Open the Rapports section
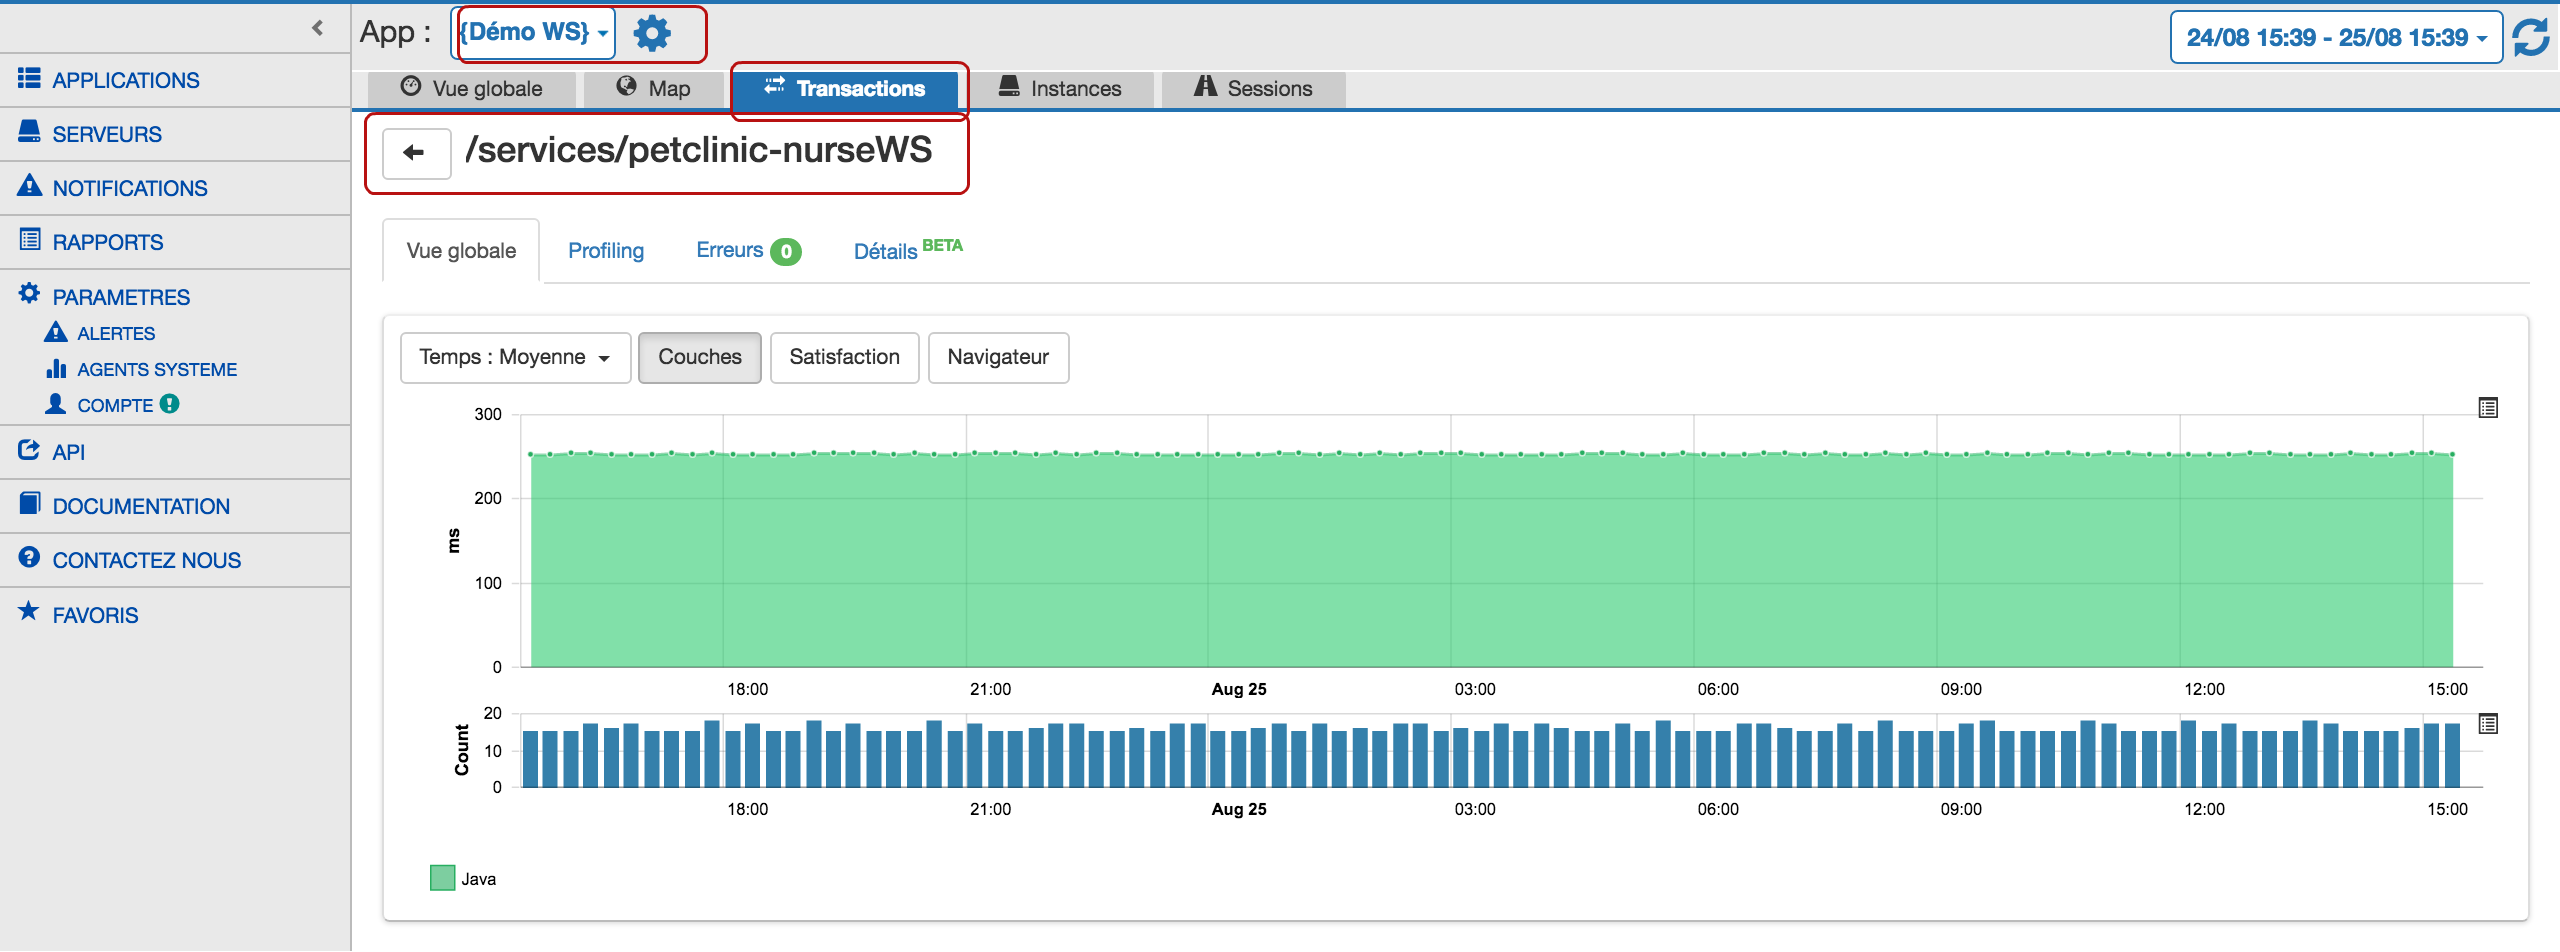The height and width of the screenshot is (952, 2560). 107,241
